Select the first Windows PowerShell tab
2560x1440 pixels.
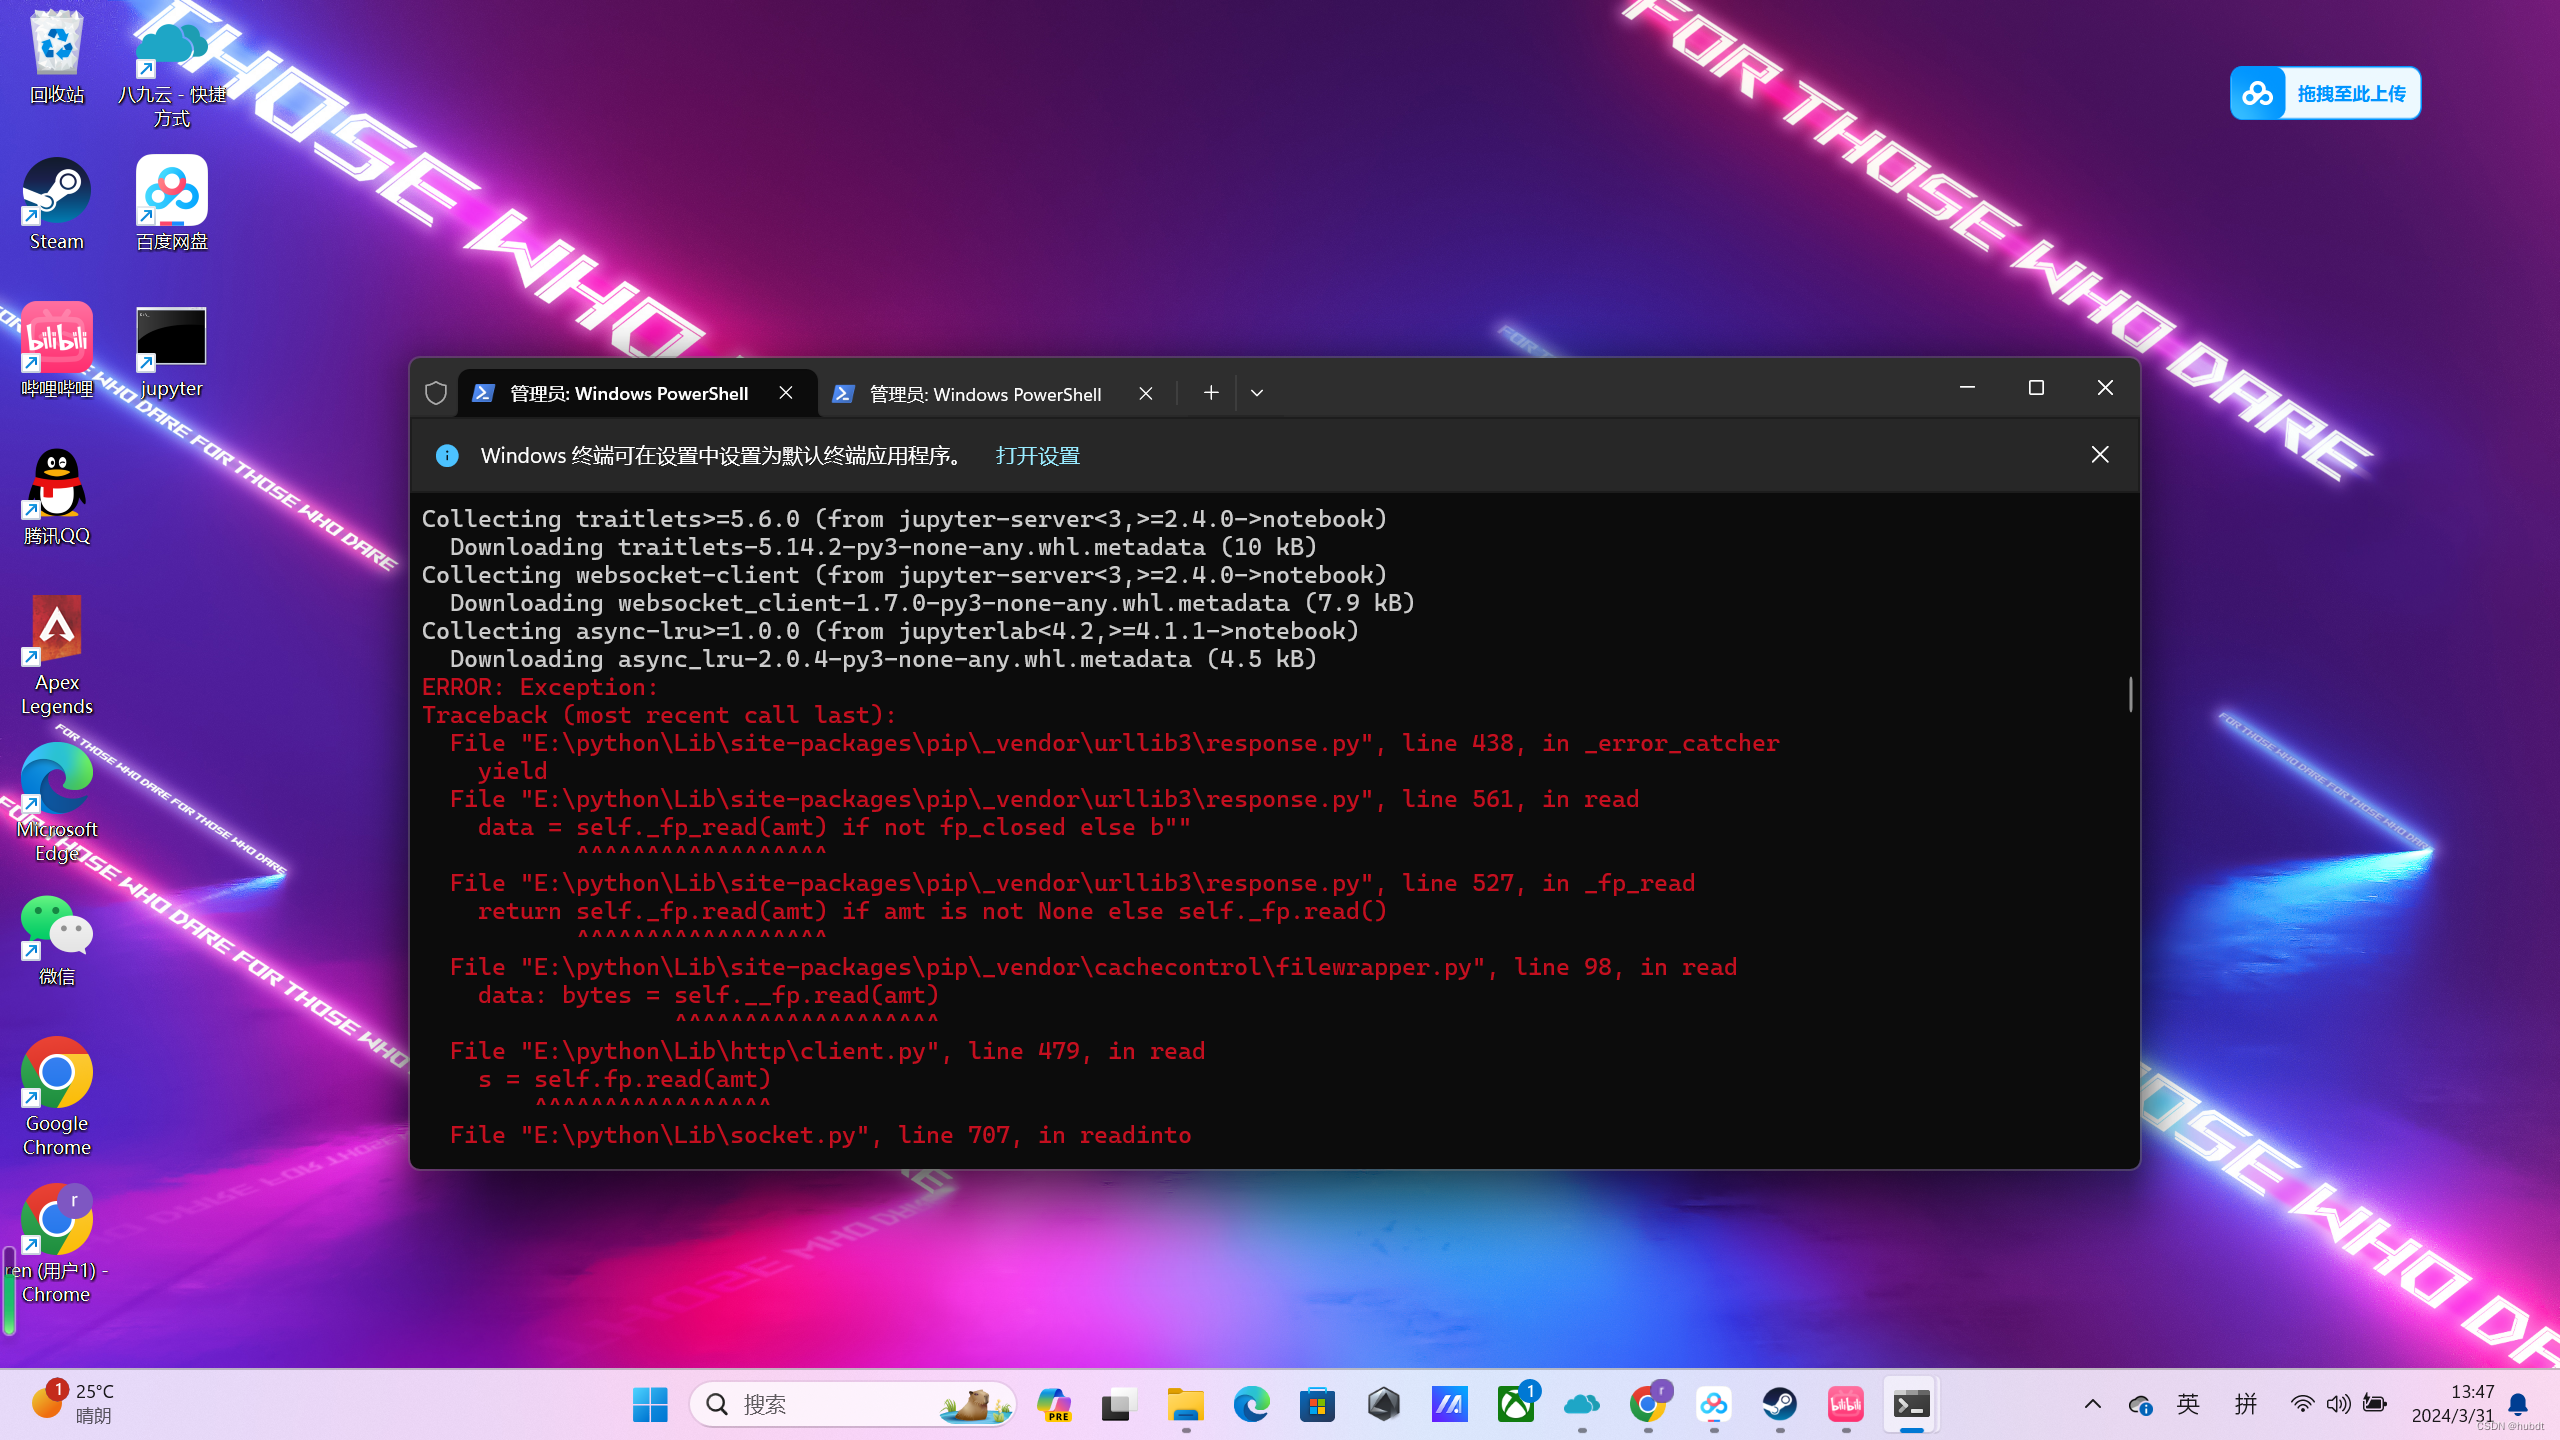pyautogui.click(x=628, y=394)
